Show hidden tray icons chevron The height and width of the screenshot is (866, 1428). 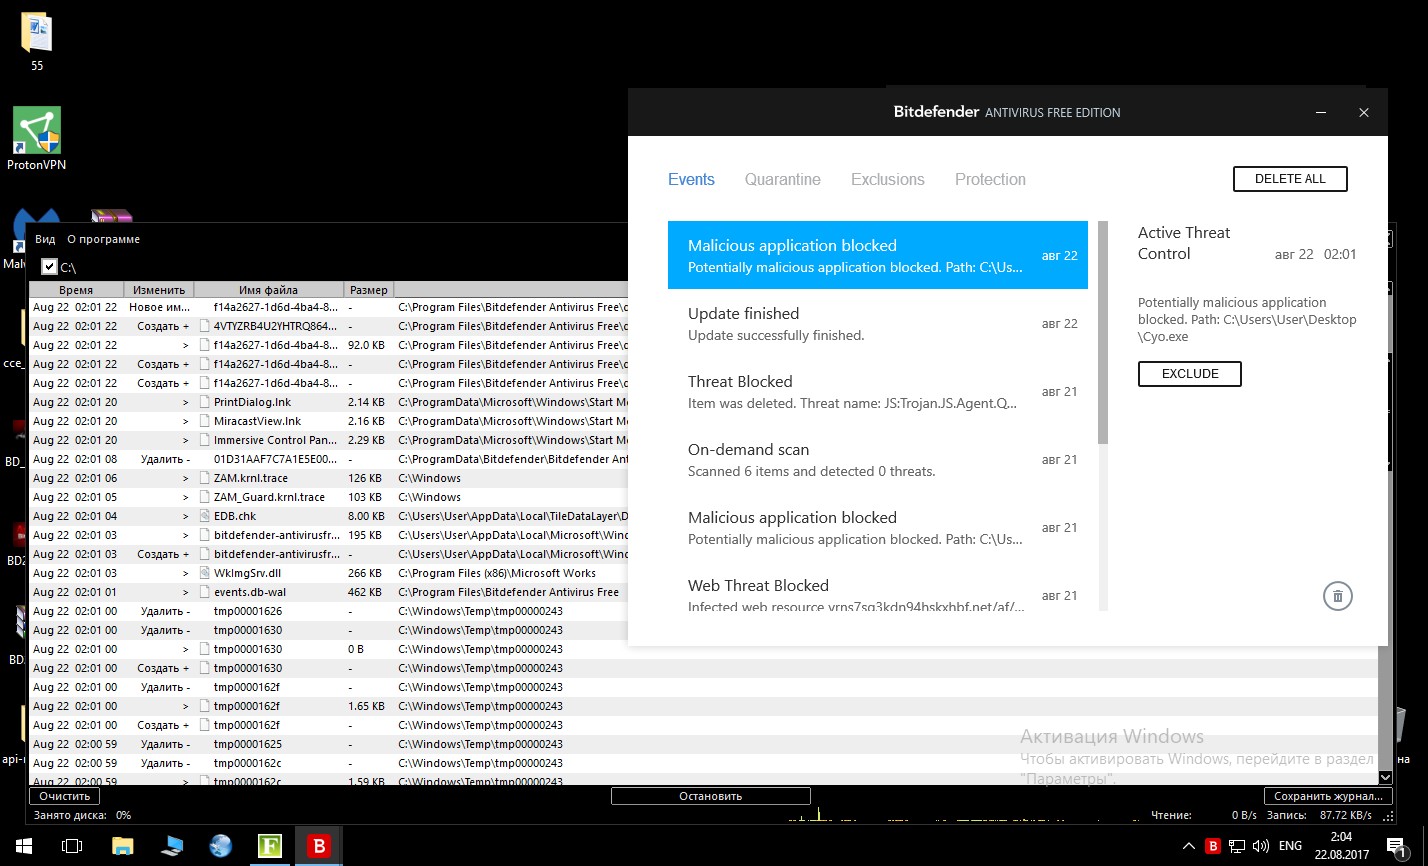click(1188, 846)
